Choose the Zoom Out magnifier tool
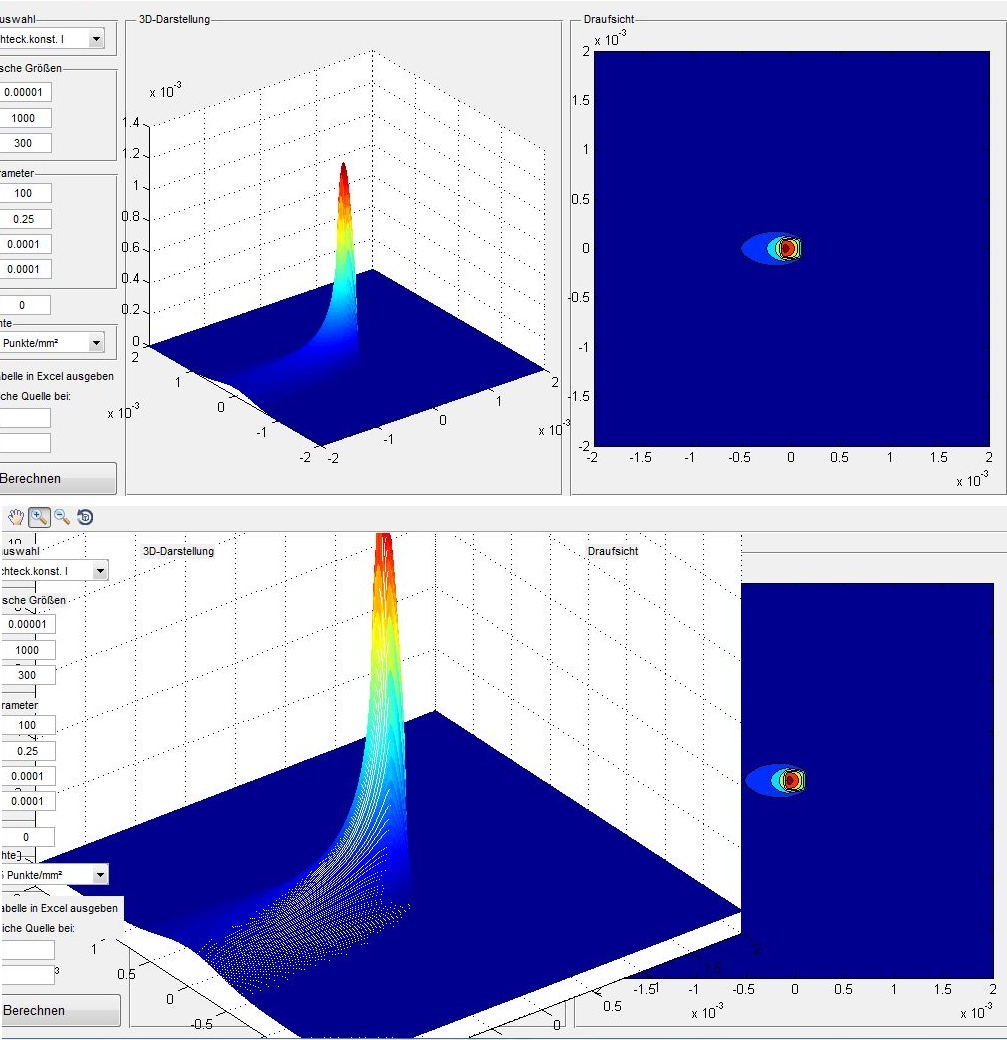This screenshot has width=1007, height=1040. pyautogui.click(x=62, y=517)
